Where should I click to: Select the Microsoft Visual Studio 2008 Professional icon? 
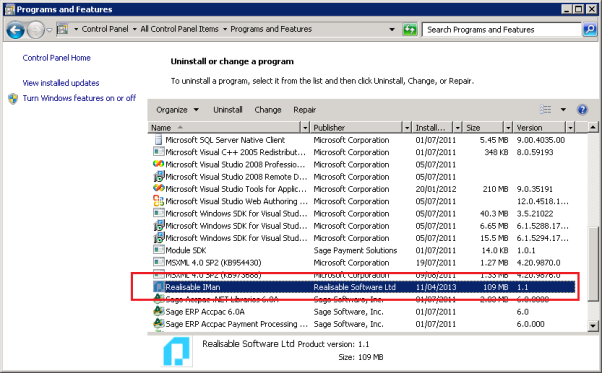click(159, 164)
